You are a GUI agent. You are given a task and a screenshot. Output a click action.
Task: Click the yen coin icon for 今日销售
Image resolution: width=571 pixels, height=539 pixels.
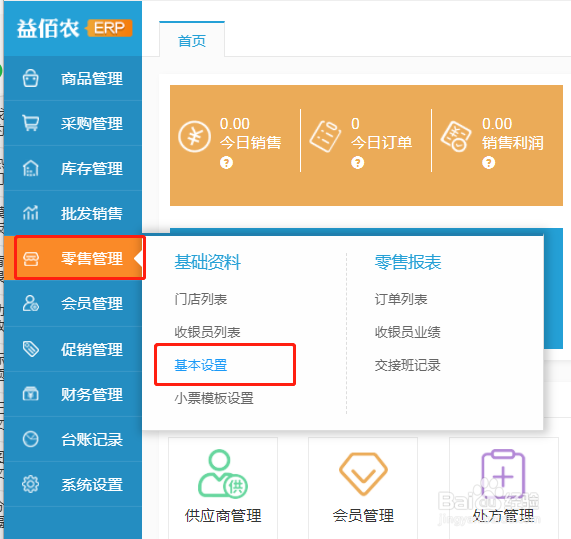(x=194, y=137)
